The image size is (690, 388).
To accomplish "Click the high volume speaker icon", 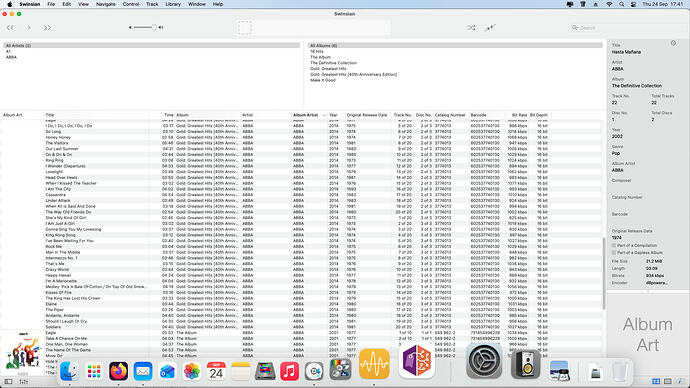I will pyautogui.click(x=161, y=27).
